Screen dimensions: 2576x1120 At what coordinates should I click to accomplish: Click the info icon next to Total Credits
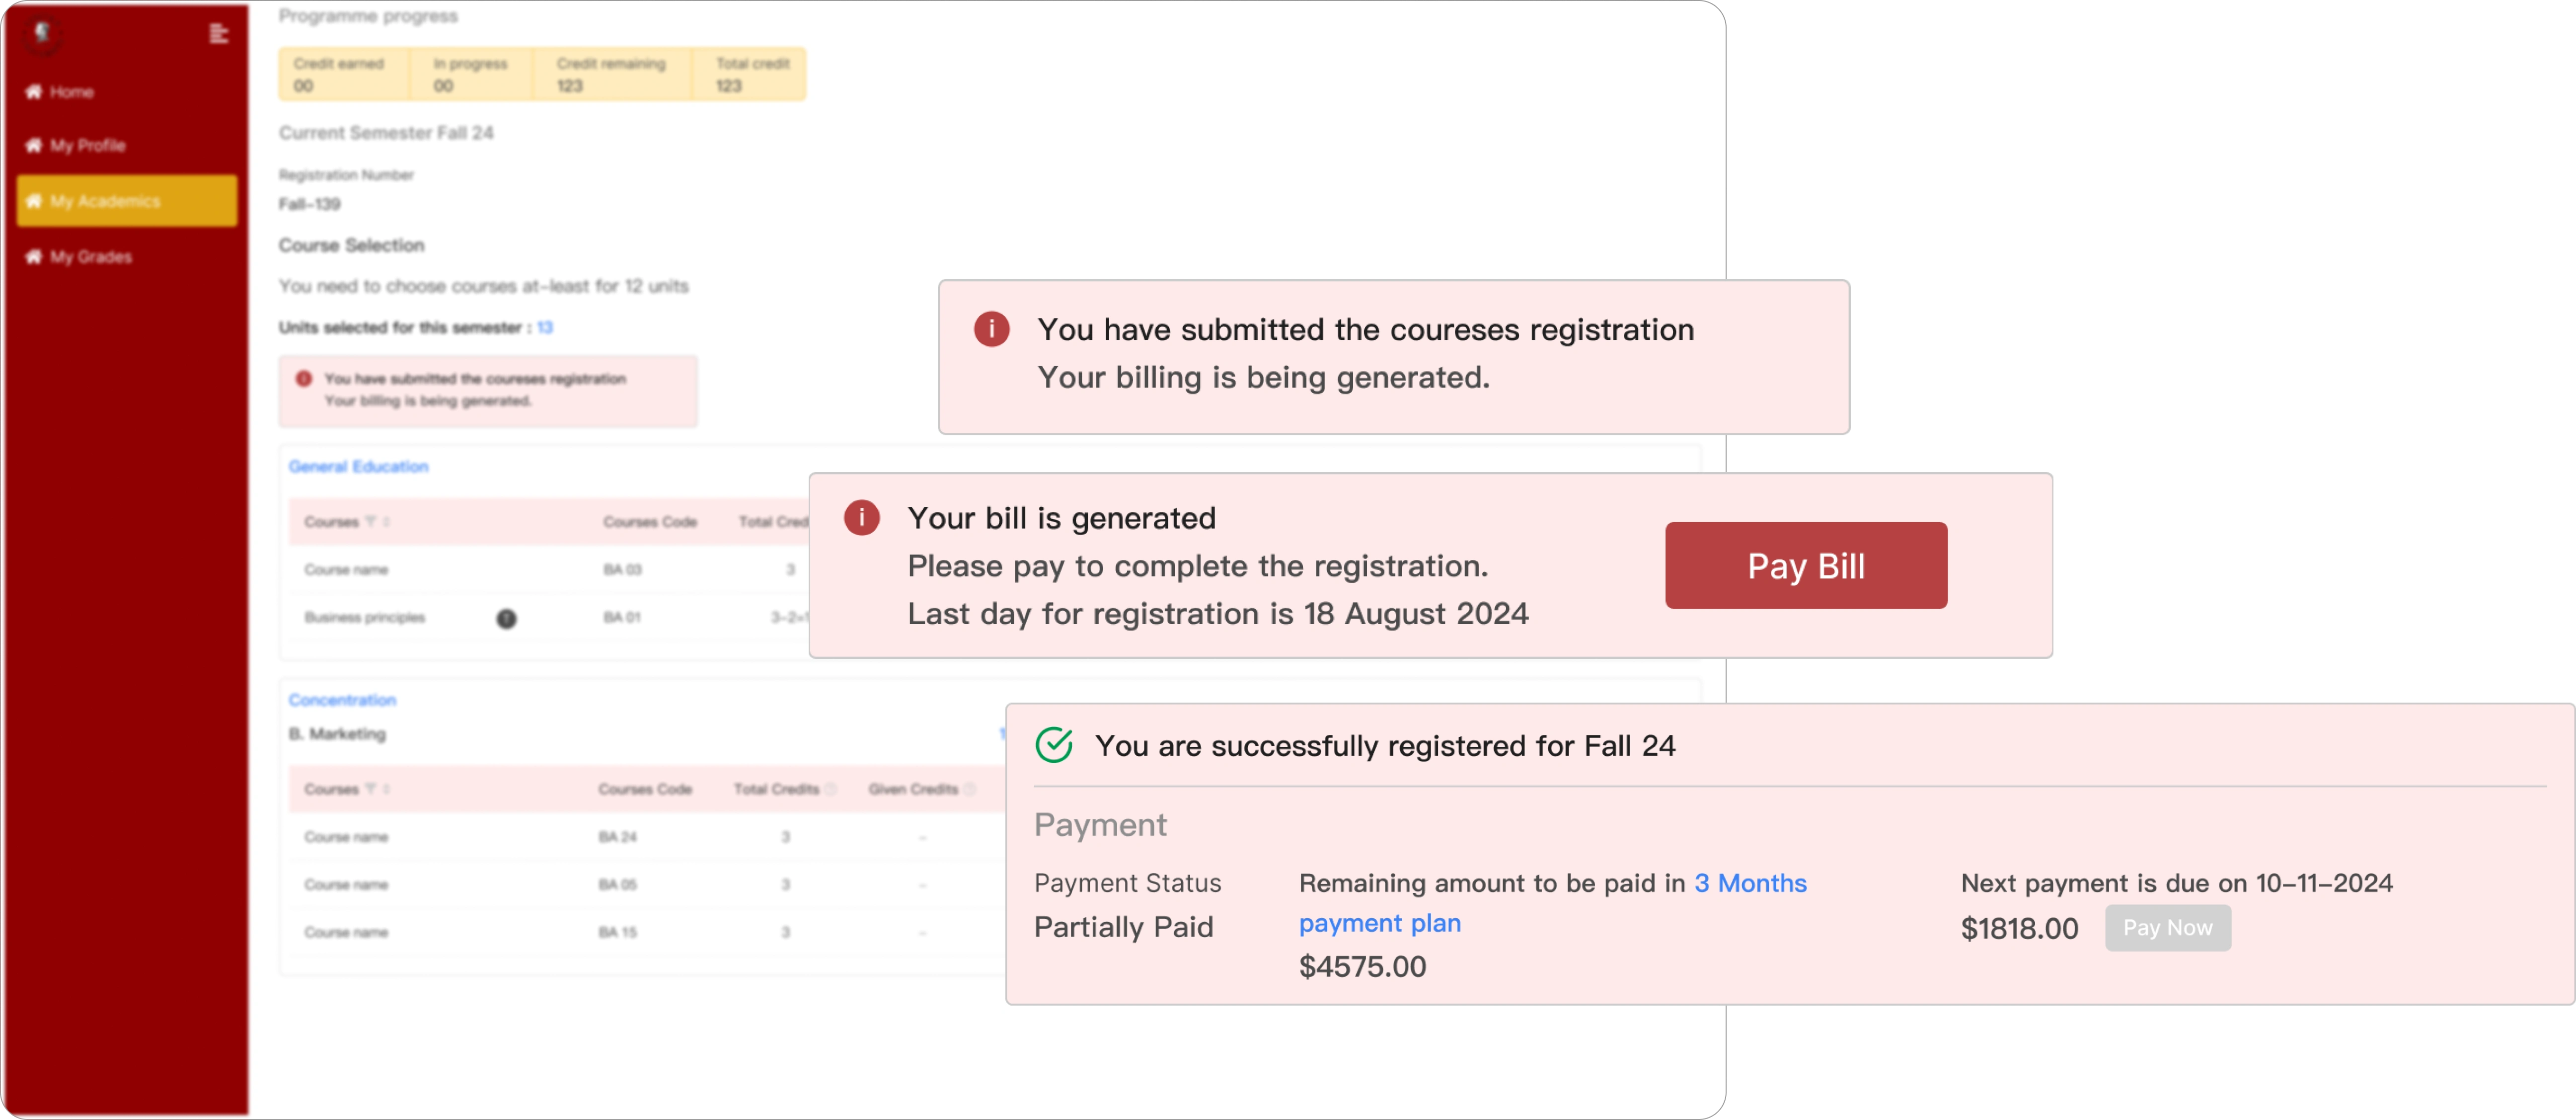pos(831,790)
